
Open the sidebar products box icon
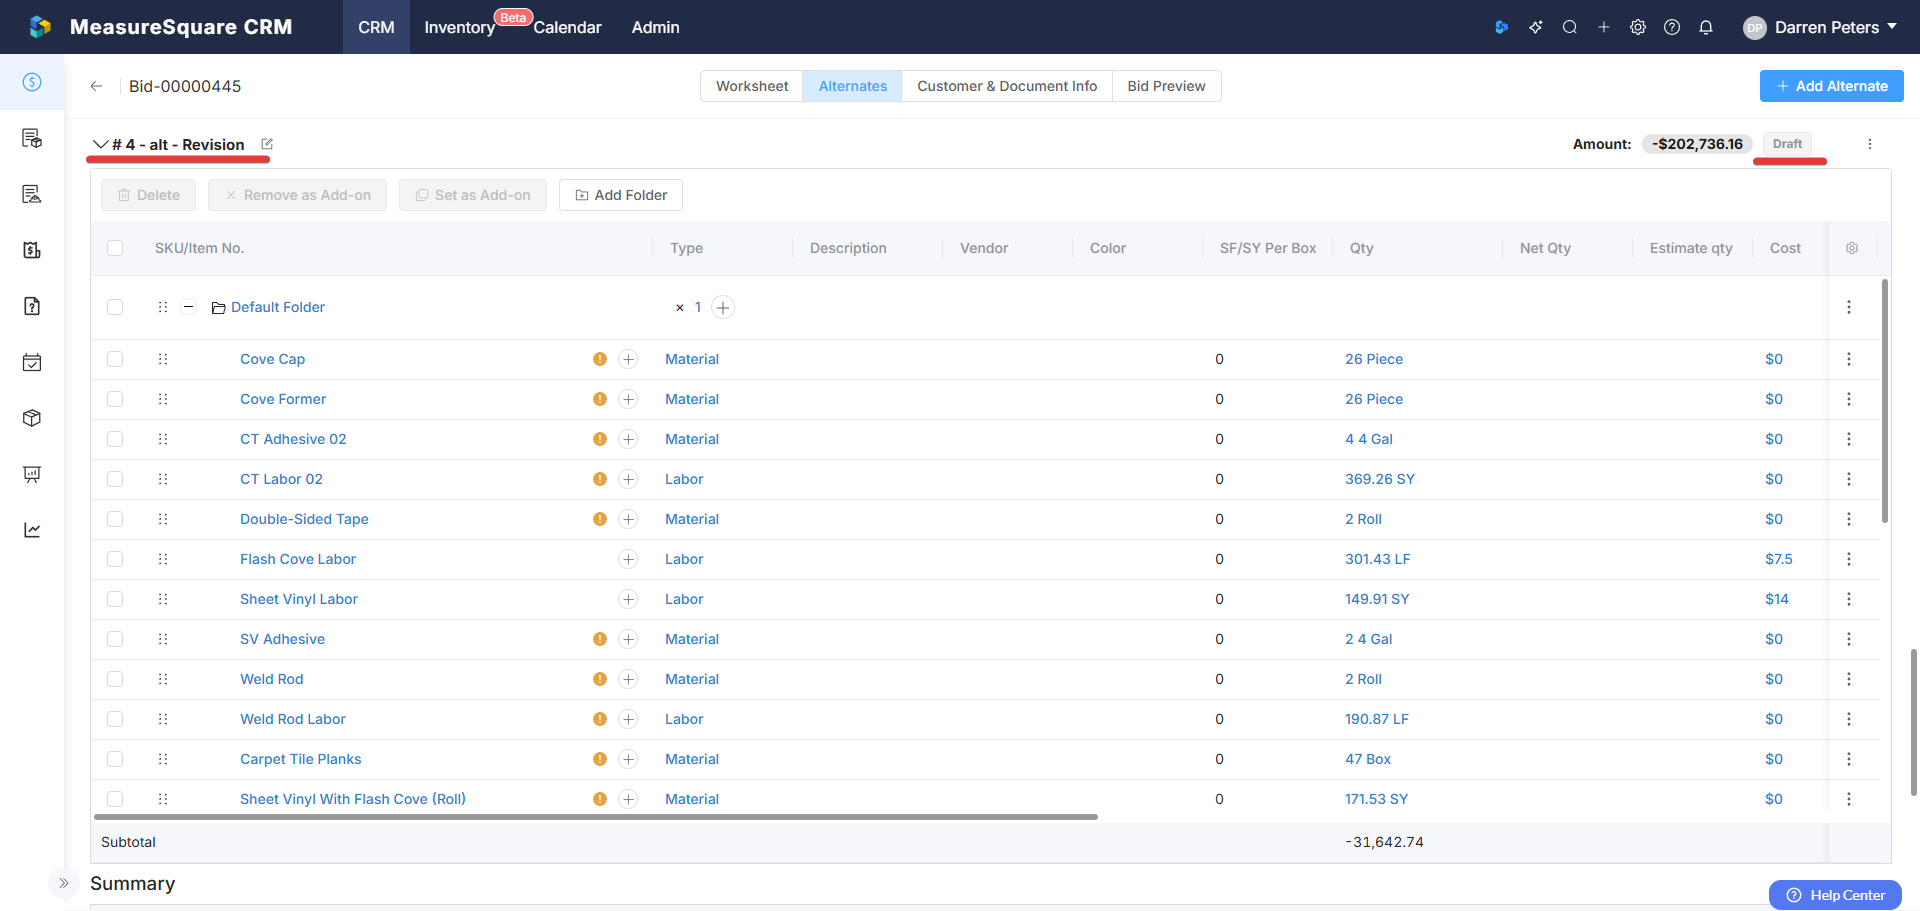click(32, 418)
